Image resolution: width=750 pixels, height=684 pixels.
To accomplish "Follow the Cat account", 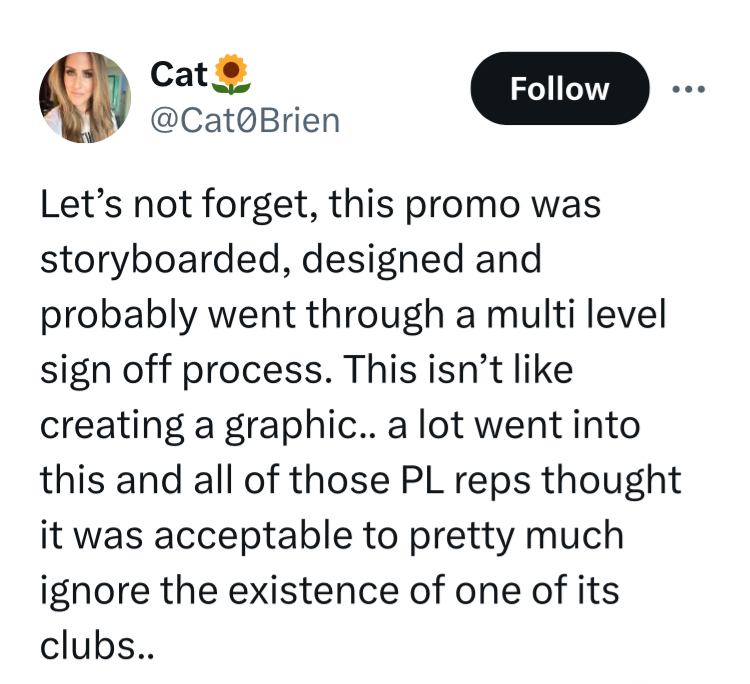I will point(560,88).
